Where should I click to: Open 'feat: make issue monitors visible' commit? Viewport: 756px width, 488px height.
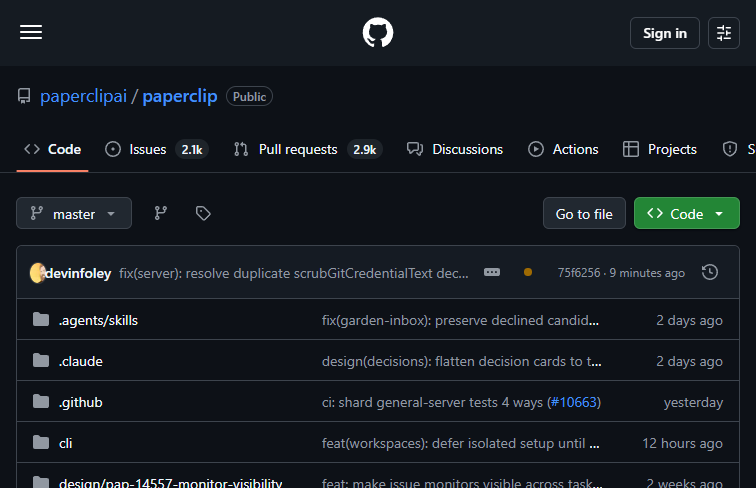point(462,482)
